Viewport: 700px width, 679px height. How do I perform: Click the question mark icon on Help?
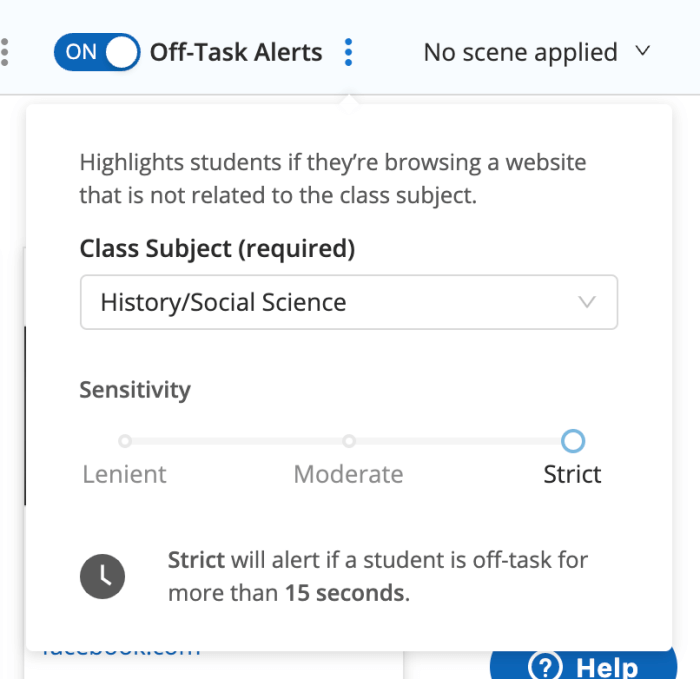click(x=545, y=667)
